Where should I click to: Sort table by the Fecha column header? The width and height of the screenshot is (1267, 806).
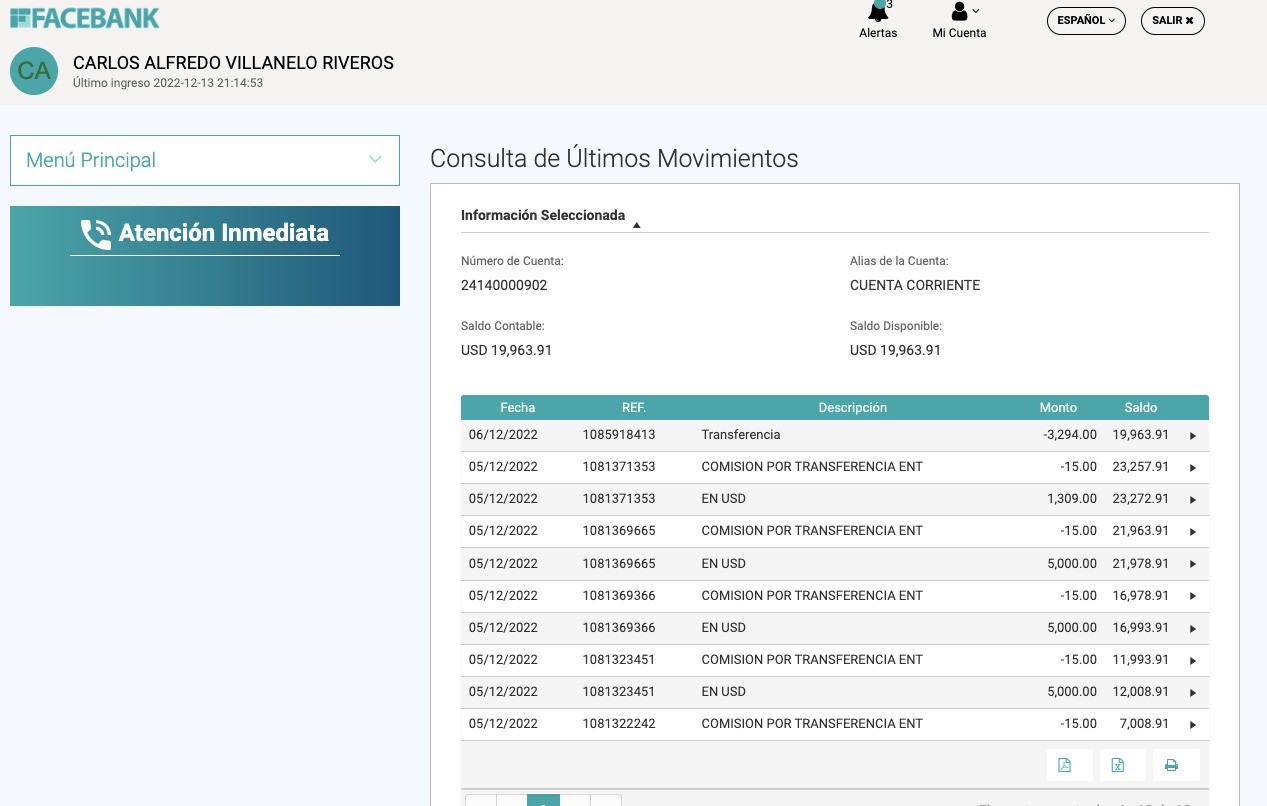click(x=517, y=407)
